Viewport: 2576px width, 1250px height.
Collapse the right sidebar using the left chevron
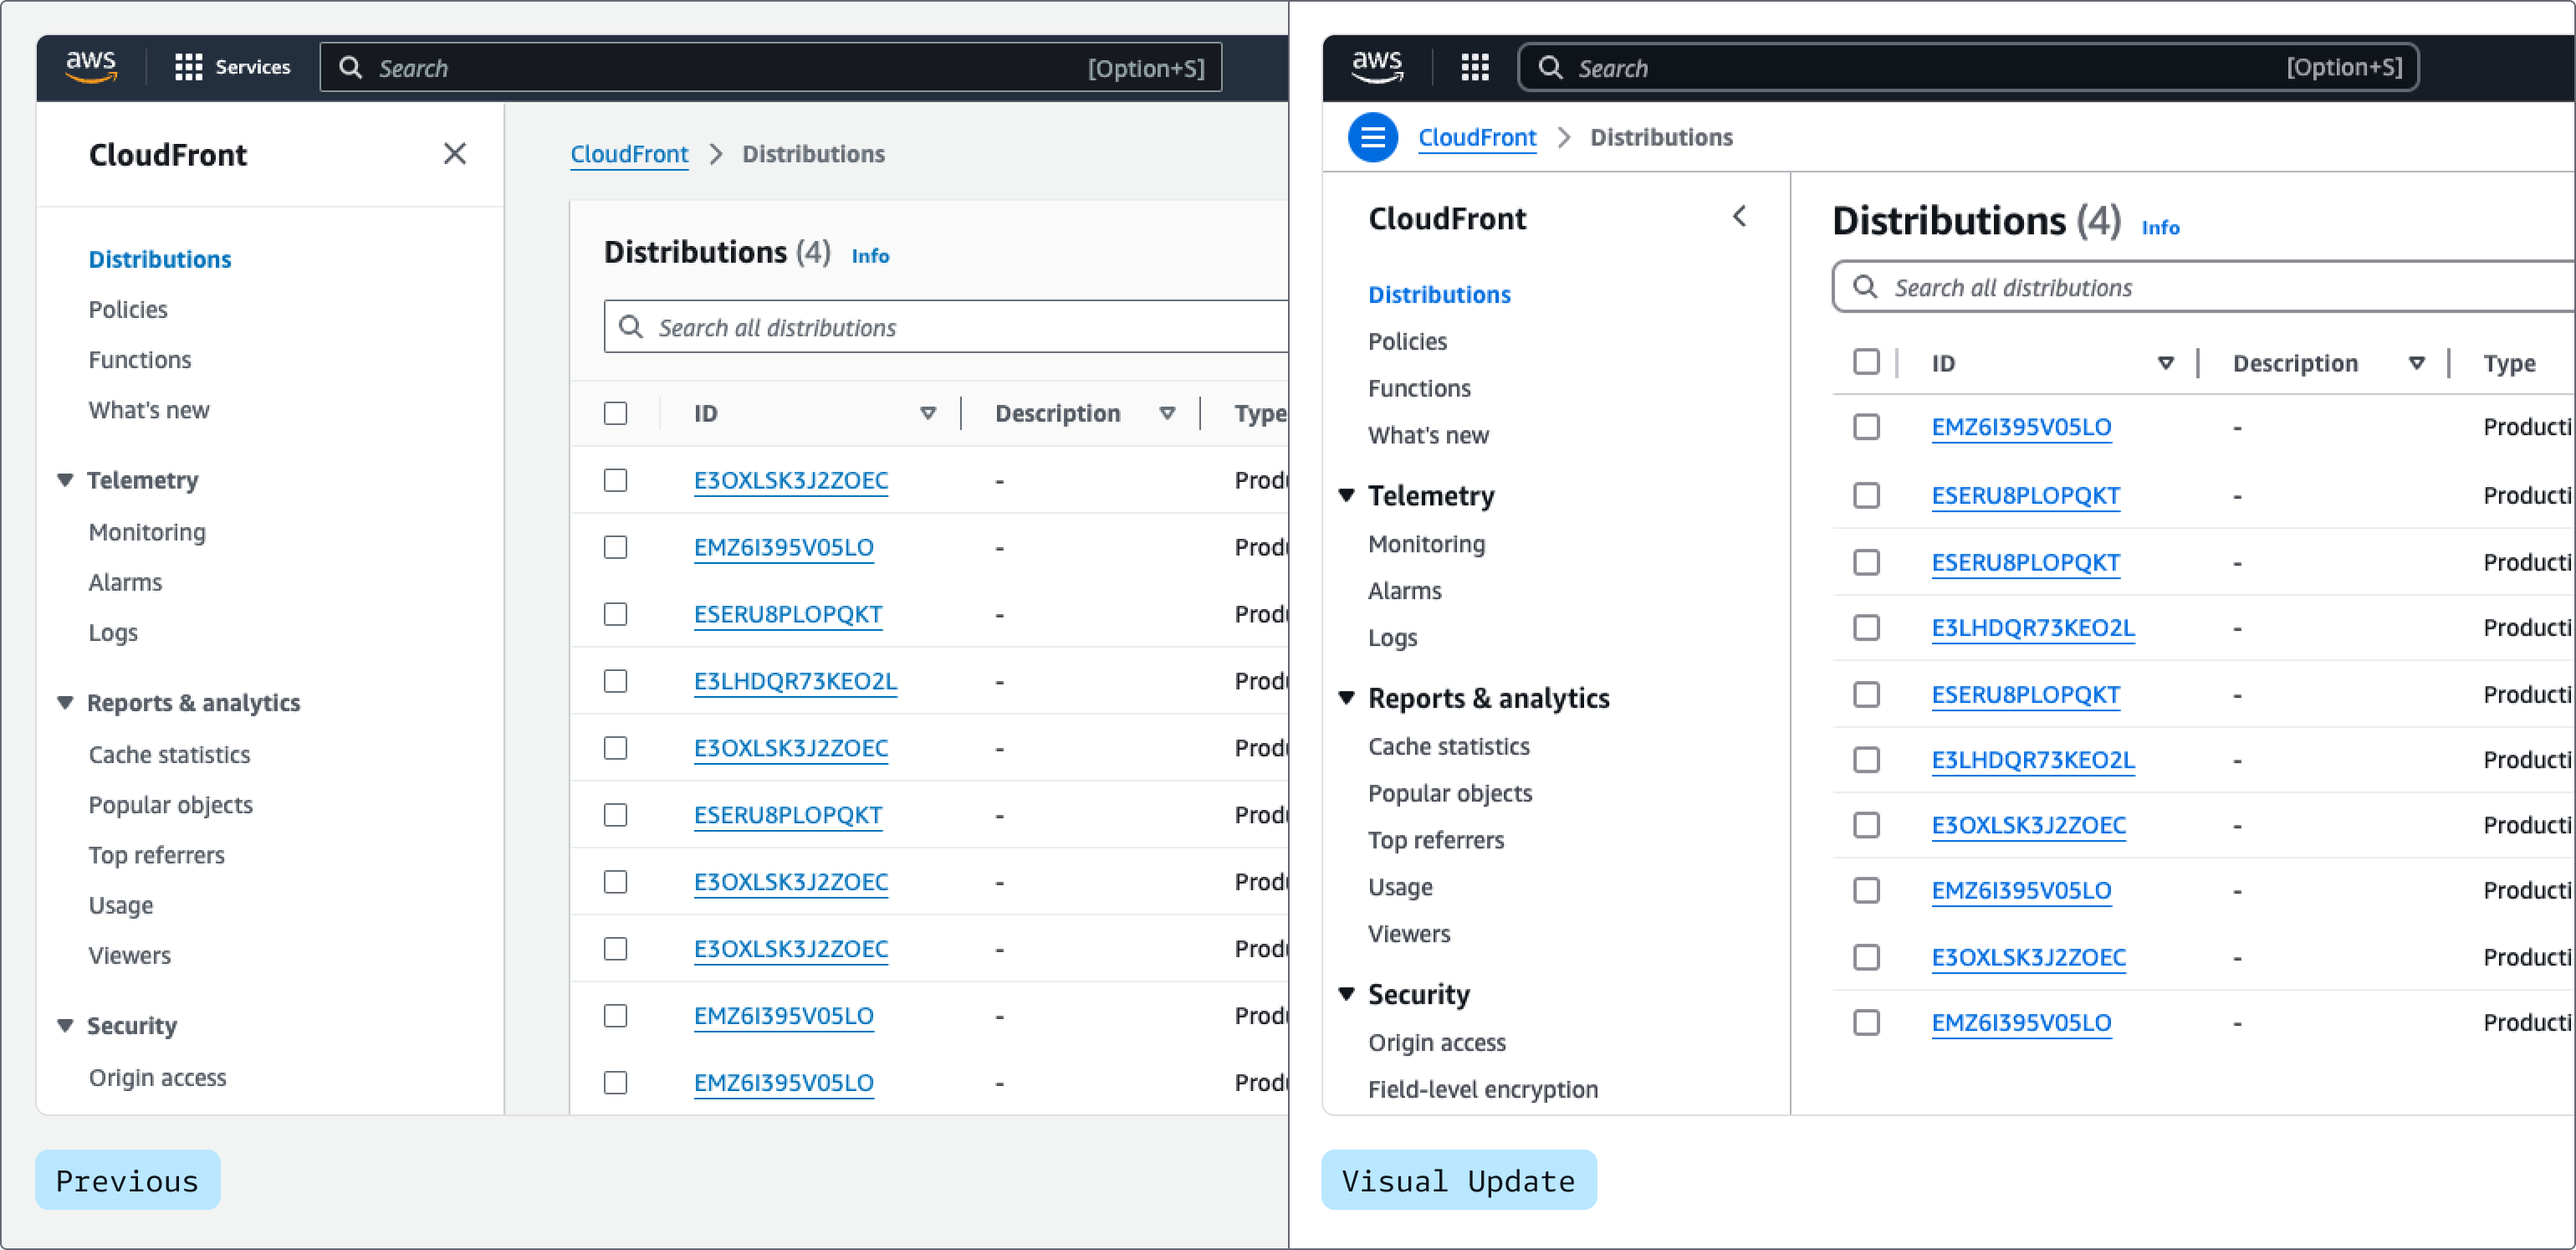tap(1739, 217)
